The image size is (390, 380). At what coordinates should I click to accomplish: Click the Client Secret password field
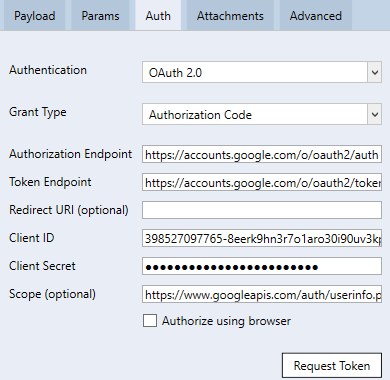coord(262,266)
